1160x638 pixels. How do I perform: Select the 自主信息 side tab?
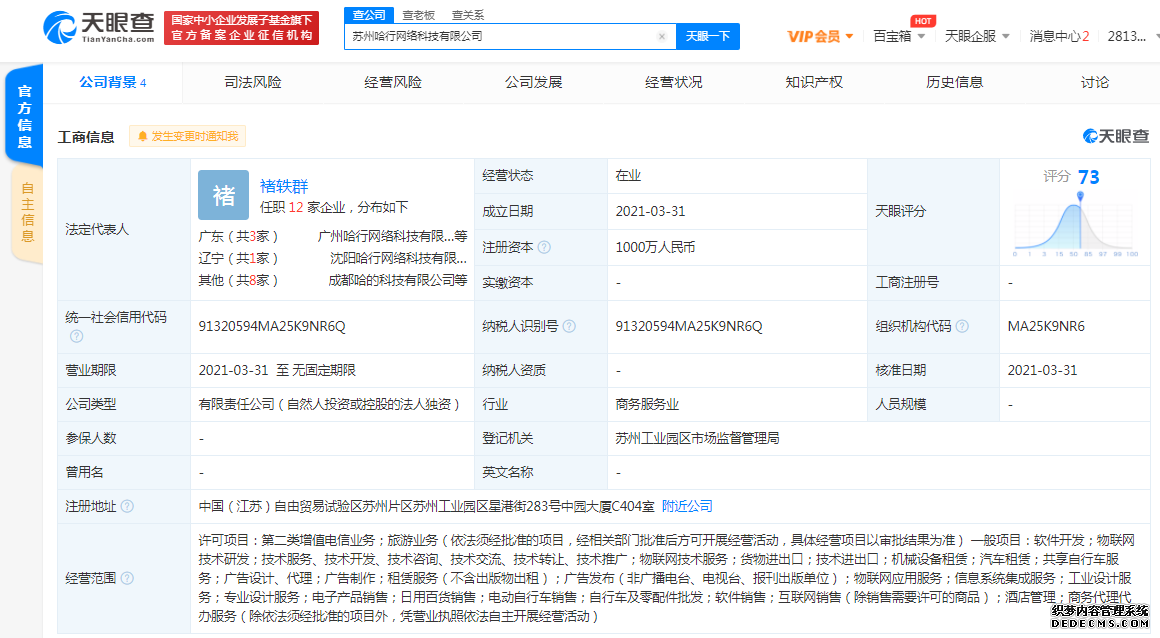(x=27, y=212)
